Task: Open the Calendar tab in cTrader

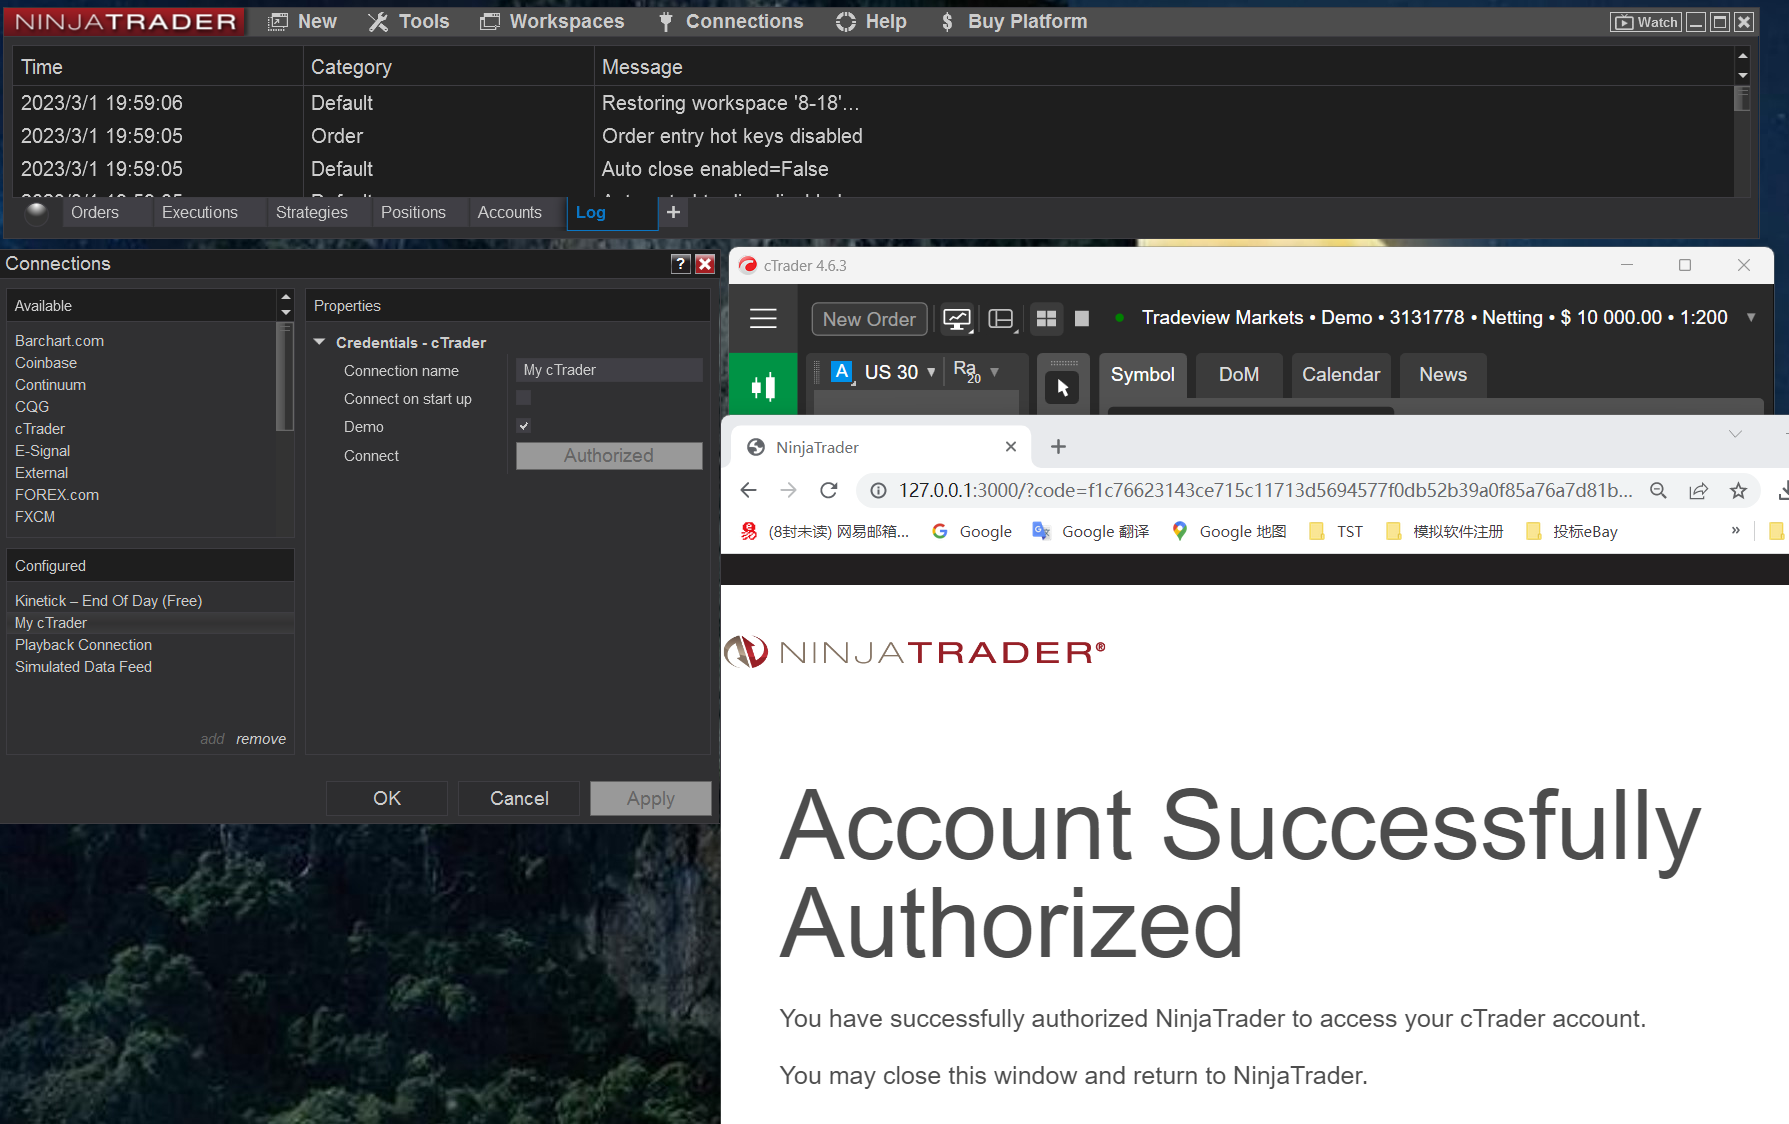Action: [x=1341, y=375]
